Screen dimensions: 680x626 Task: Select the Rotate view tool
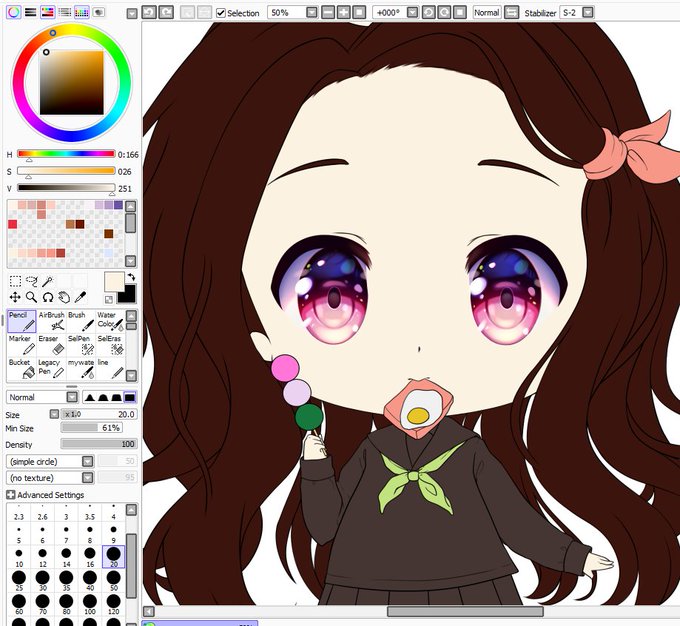pos(48,297)
